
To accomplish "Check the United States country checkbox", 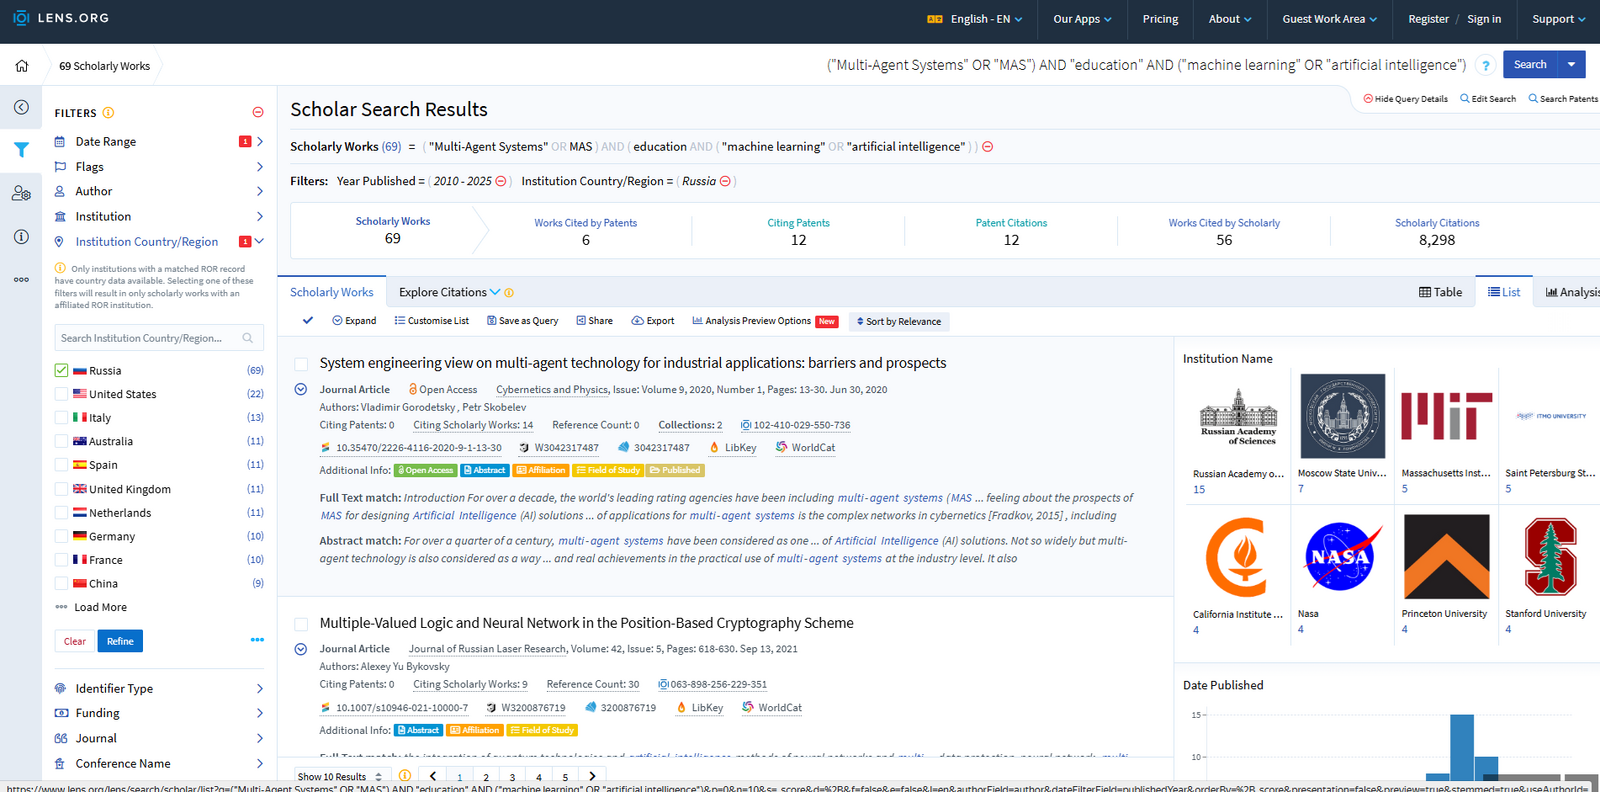I will [61, 394].
